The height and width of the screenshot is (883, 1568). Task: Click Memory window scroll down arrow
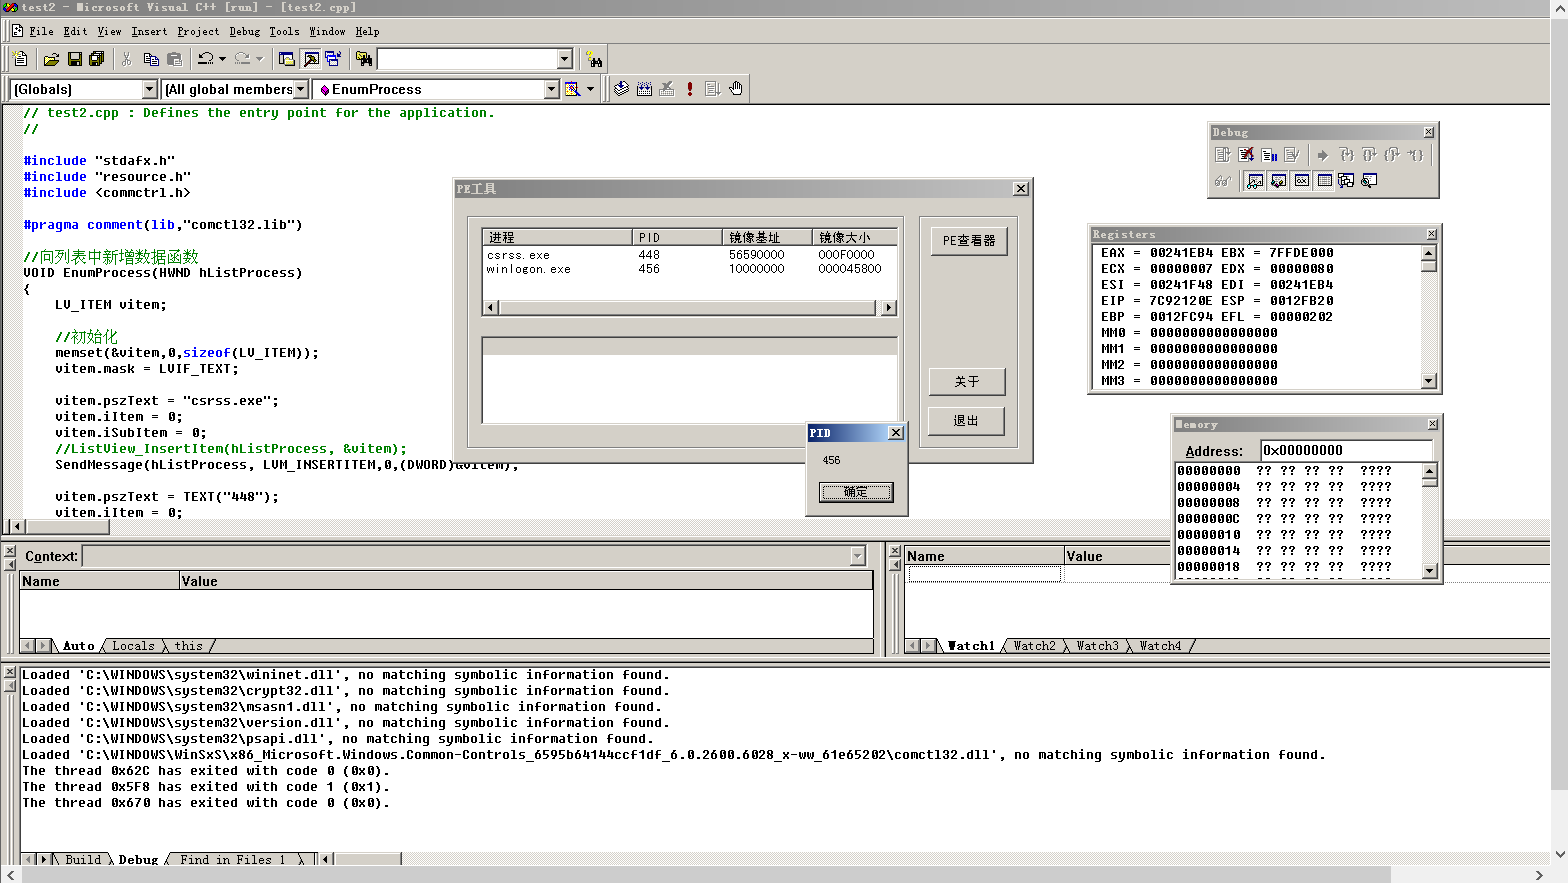(1430, 571)
